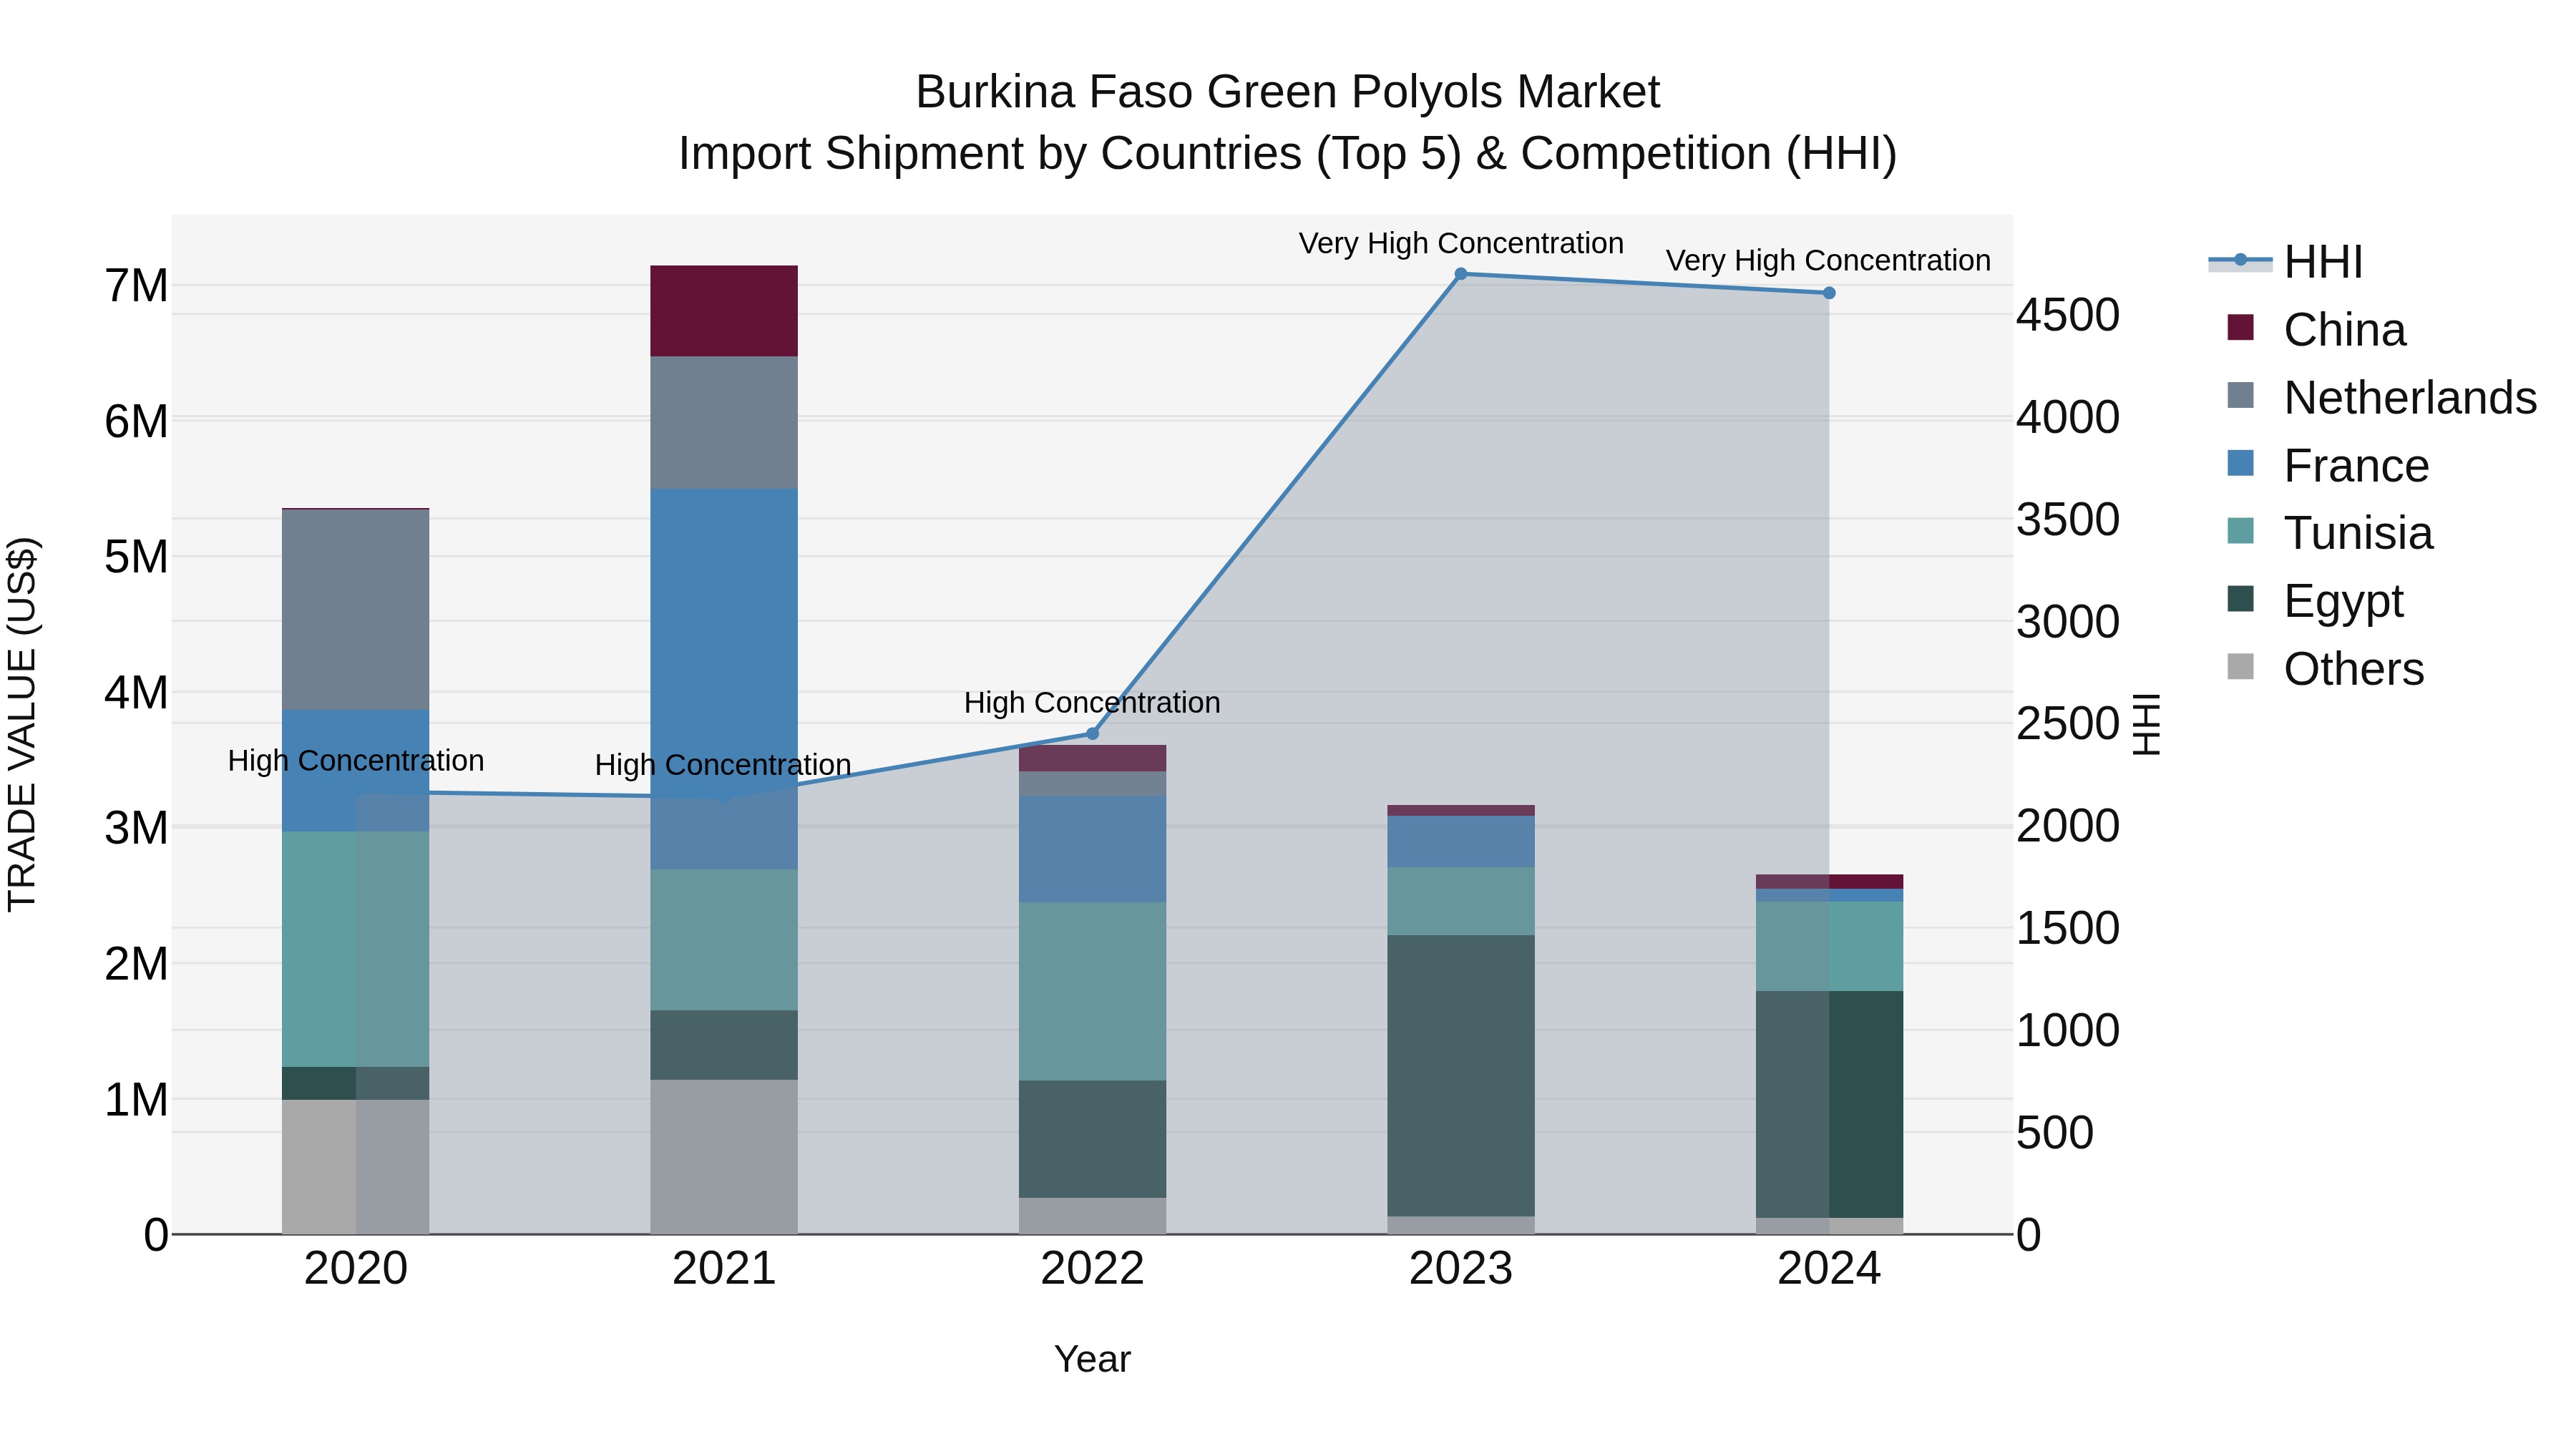Select the 2022 HHI data point
2576x1449 pixels.
[x=1092, y=734]
